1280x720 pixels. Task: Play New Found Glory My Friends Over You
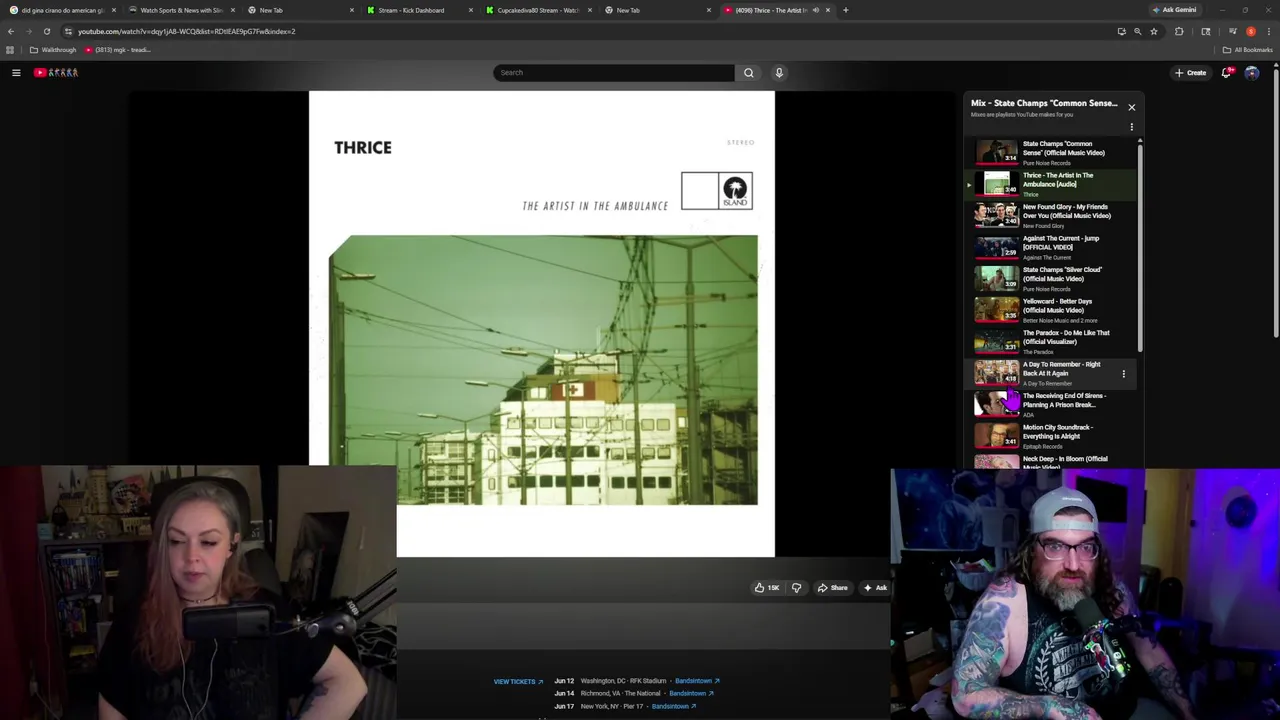pos(1052,215)
